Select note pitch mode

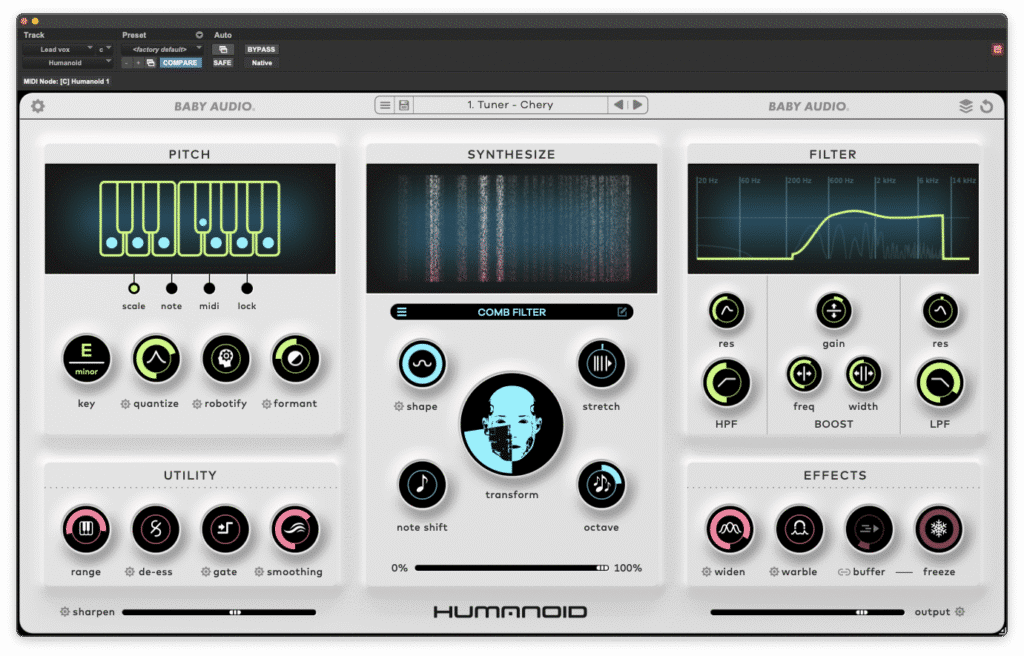[171, 288]
